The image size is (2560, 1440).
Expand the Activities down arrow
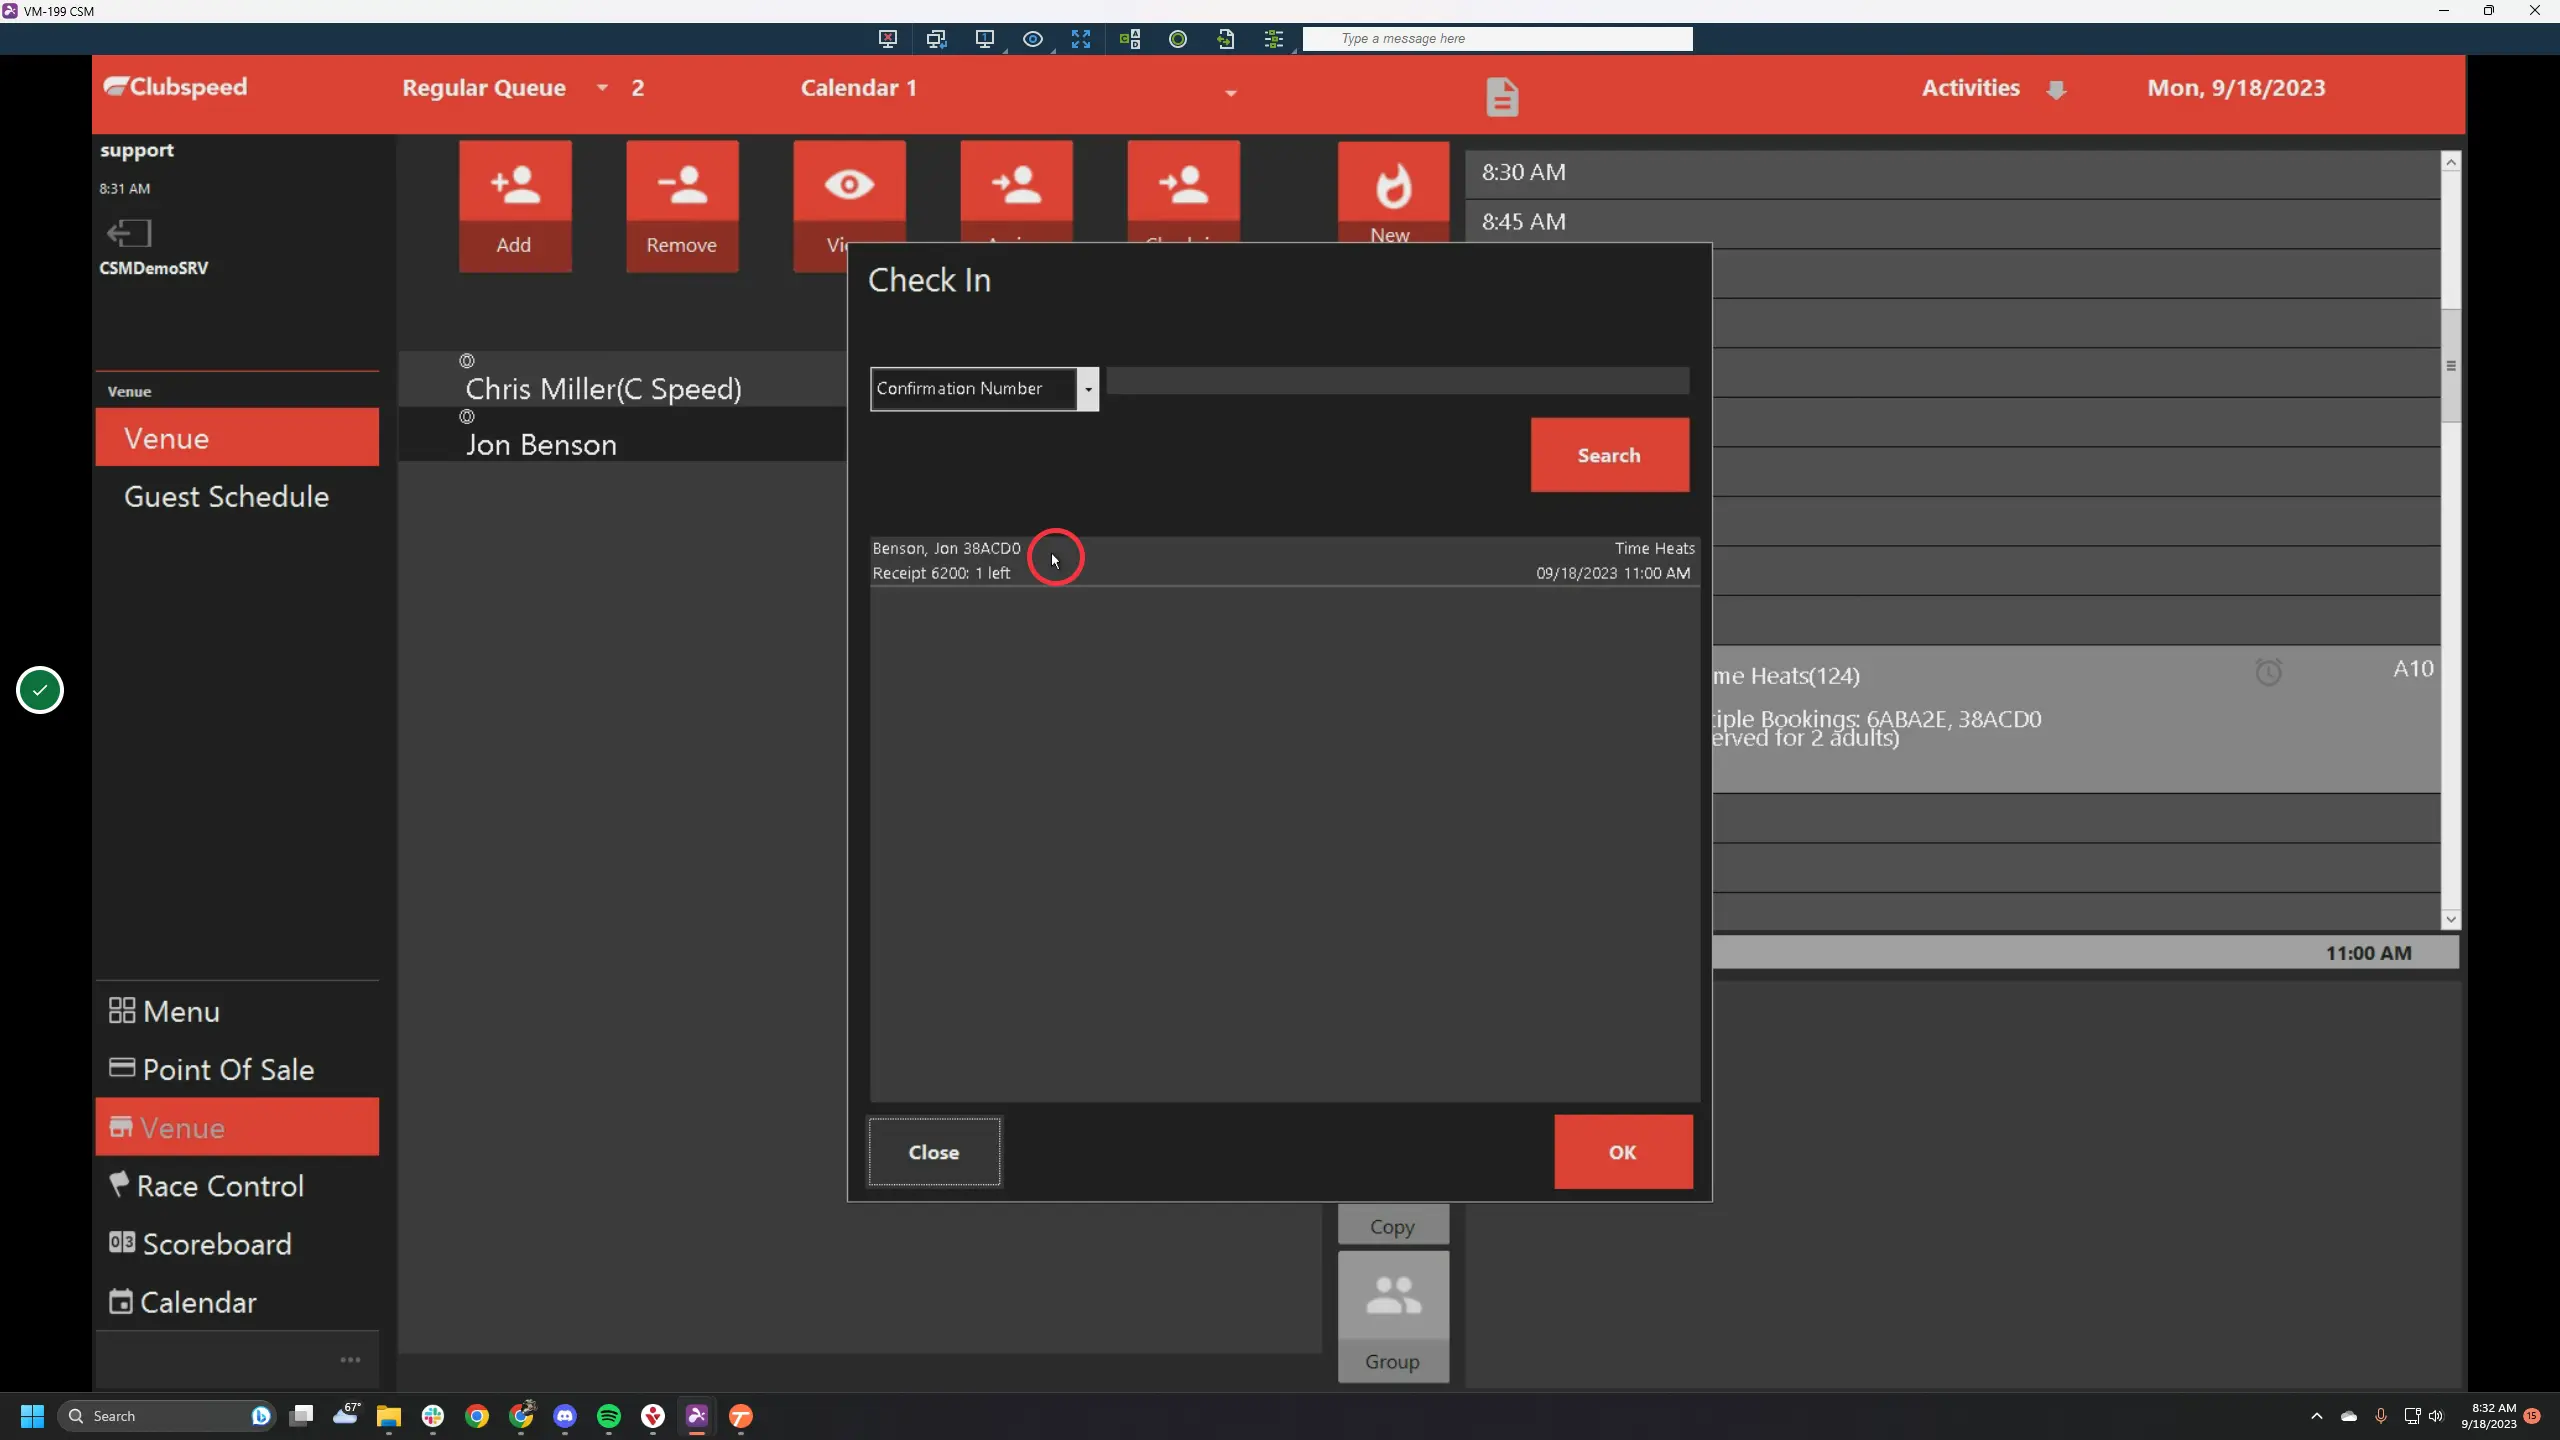[2056, 90]
